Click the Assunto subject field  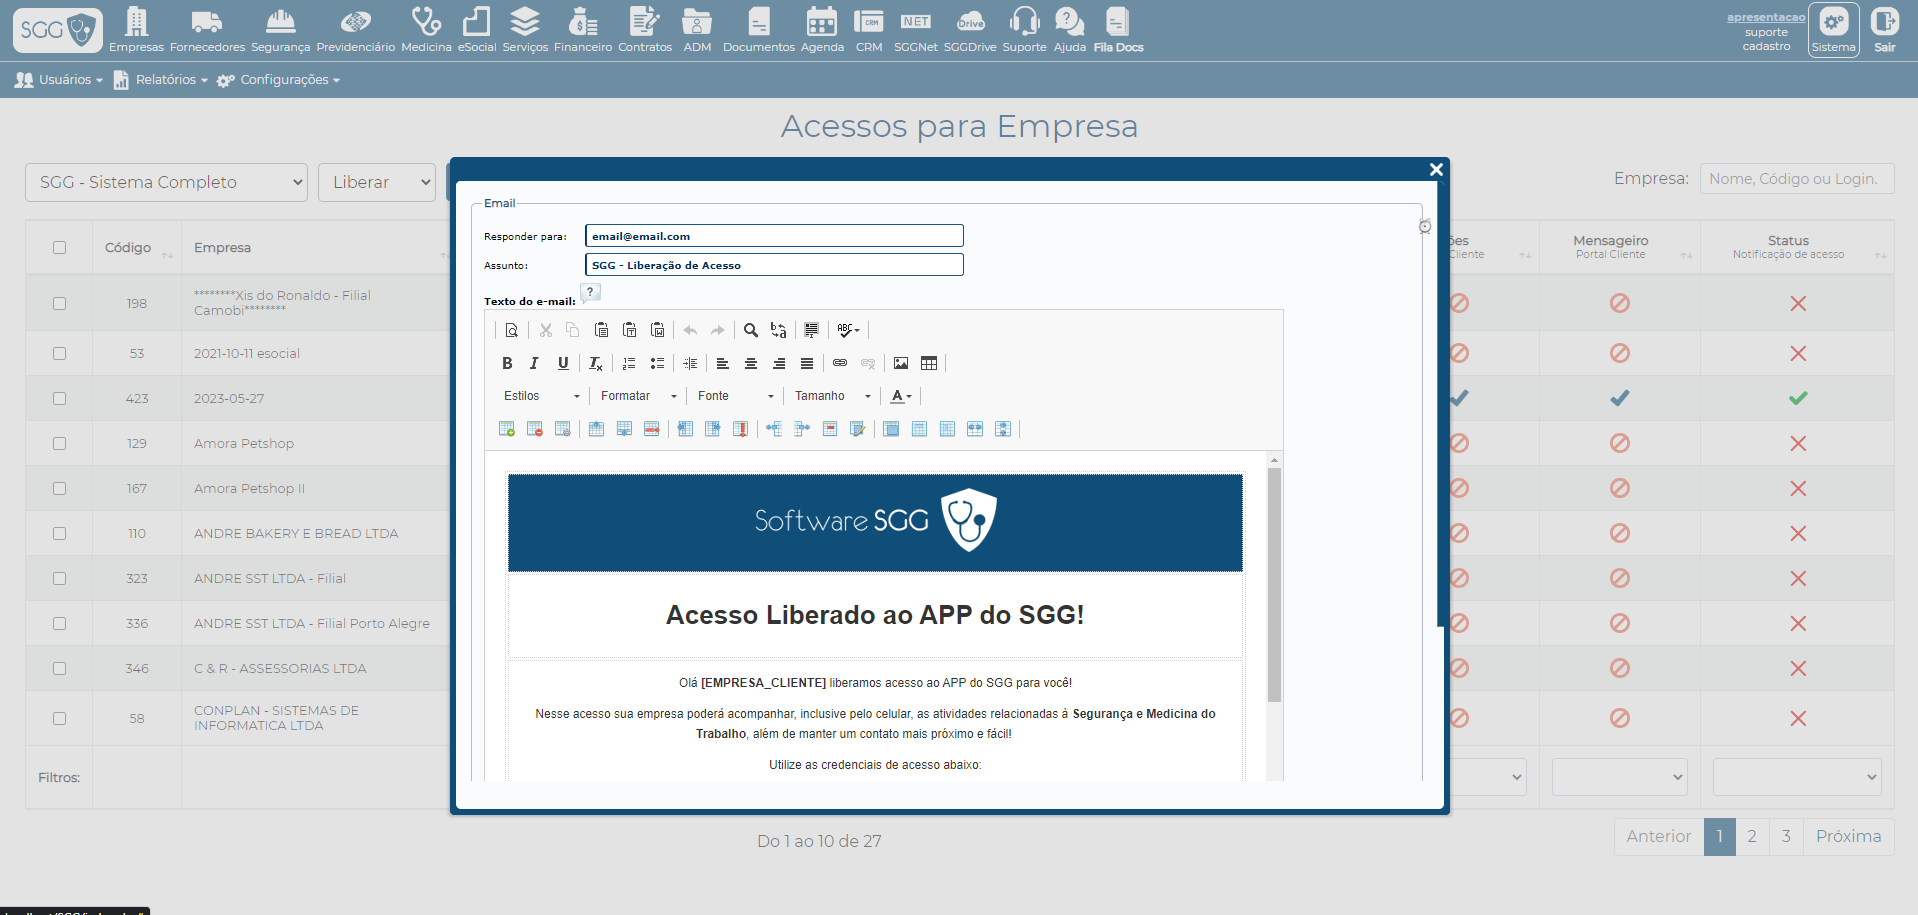click(x=773, y=265)
